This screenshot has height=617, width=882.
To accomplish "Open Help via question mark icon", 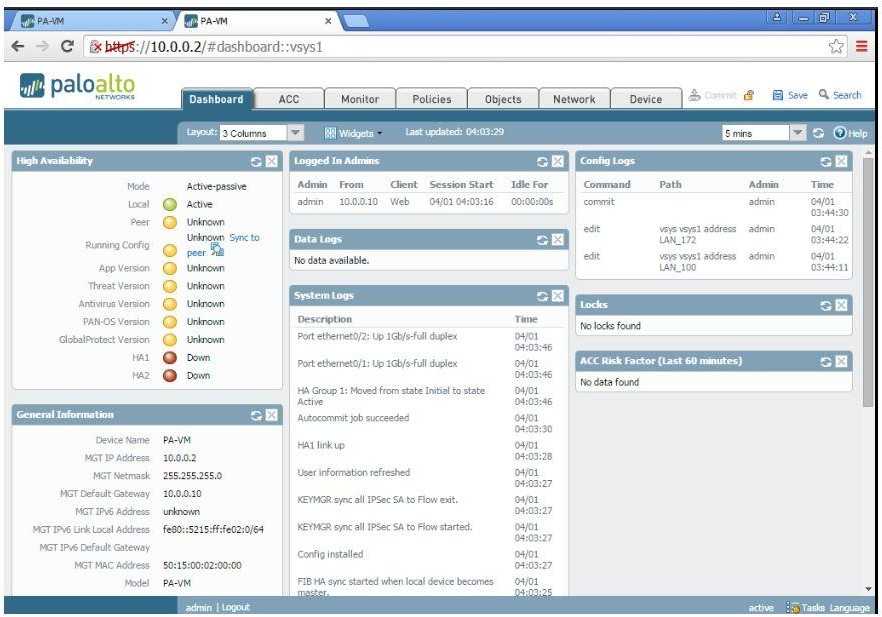I will pyautogui.click(x=839, y=133).
